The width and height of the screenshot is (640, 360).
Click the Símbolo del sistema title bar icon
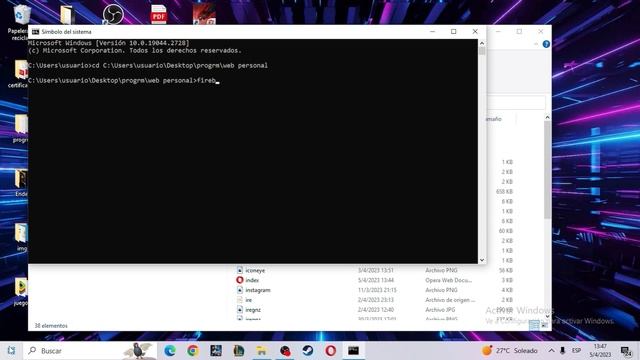tap(36, 32)
